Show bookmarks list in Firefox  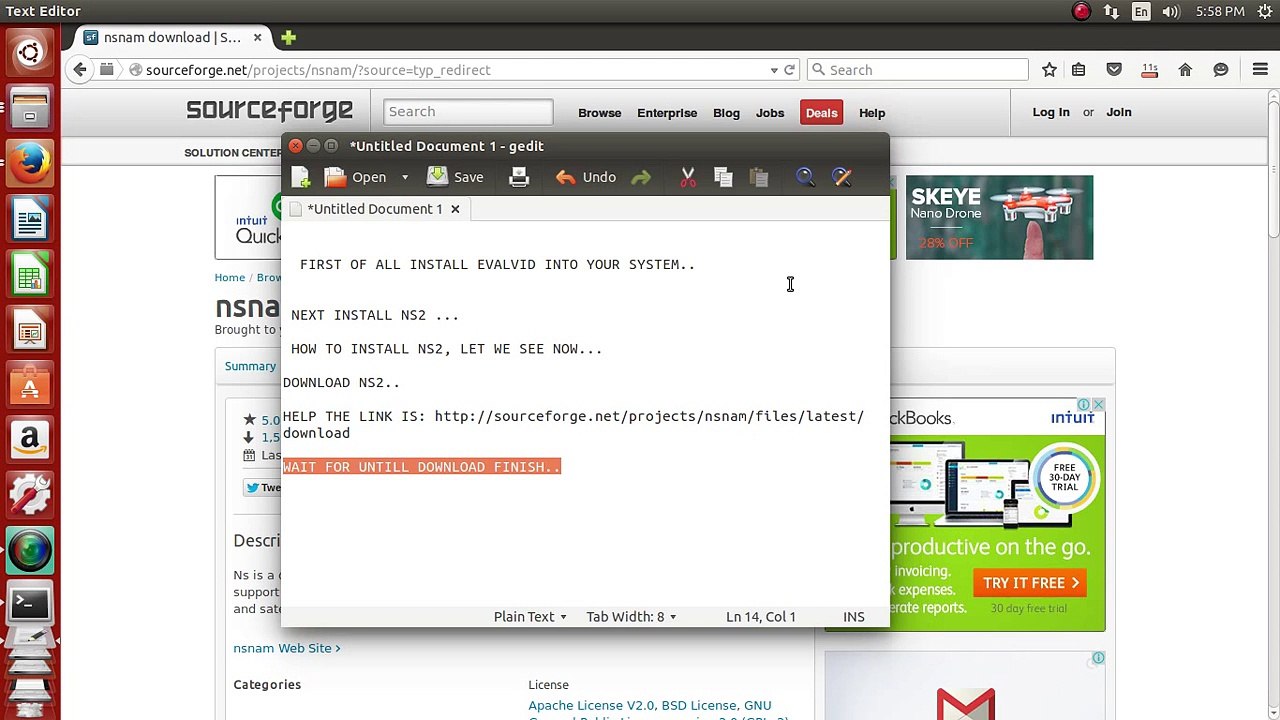pyautogui.click(x=1078, y=70)
